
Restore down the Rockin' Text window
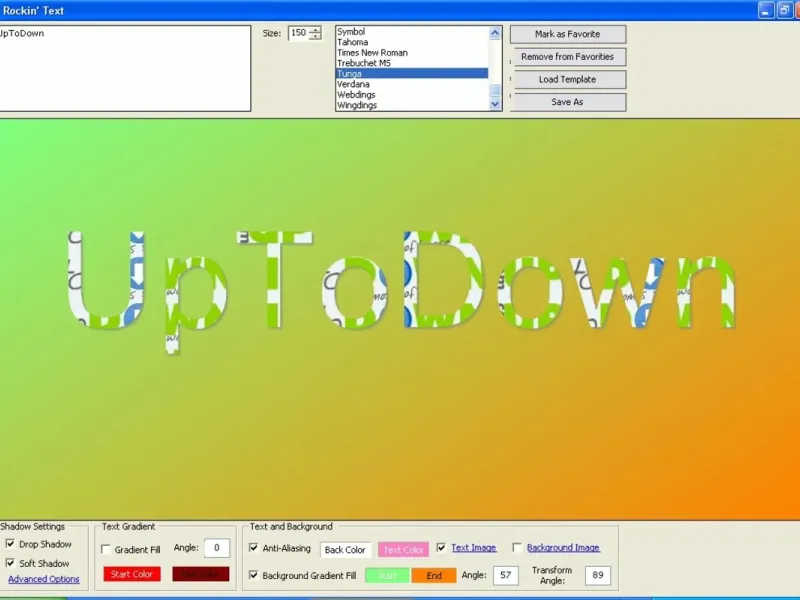tap(784, 10)
